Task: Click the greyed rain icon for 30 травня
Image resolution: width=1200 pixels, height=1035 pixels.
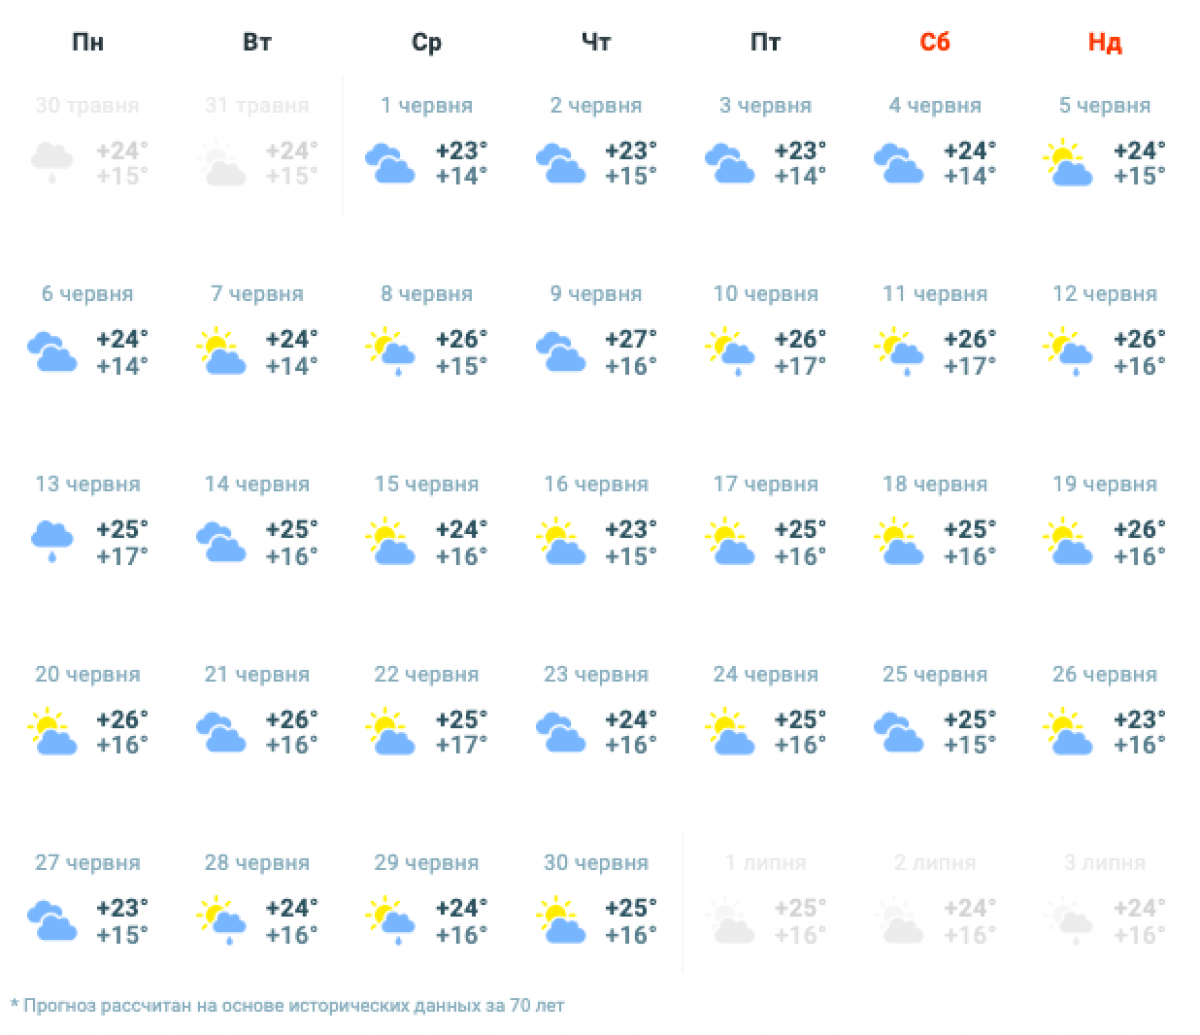Action: (x=52, y=163)
